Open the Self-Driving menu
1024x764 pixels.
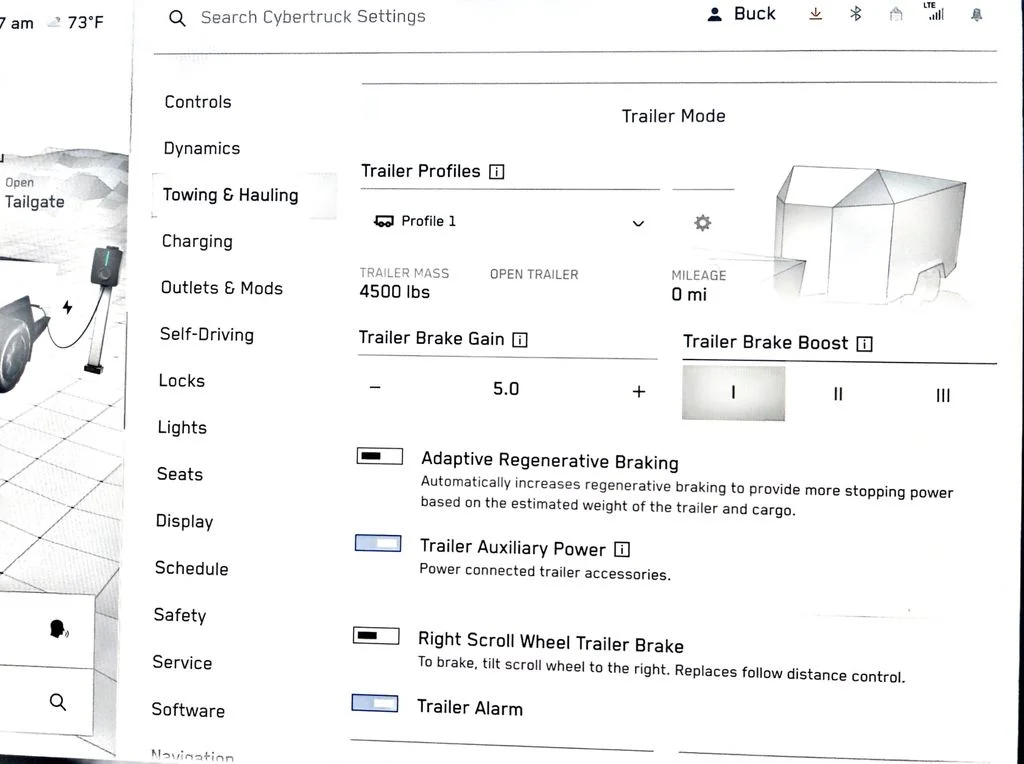(206, 334)
